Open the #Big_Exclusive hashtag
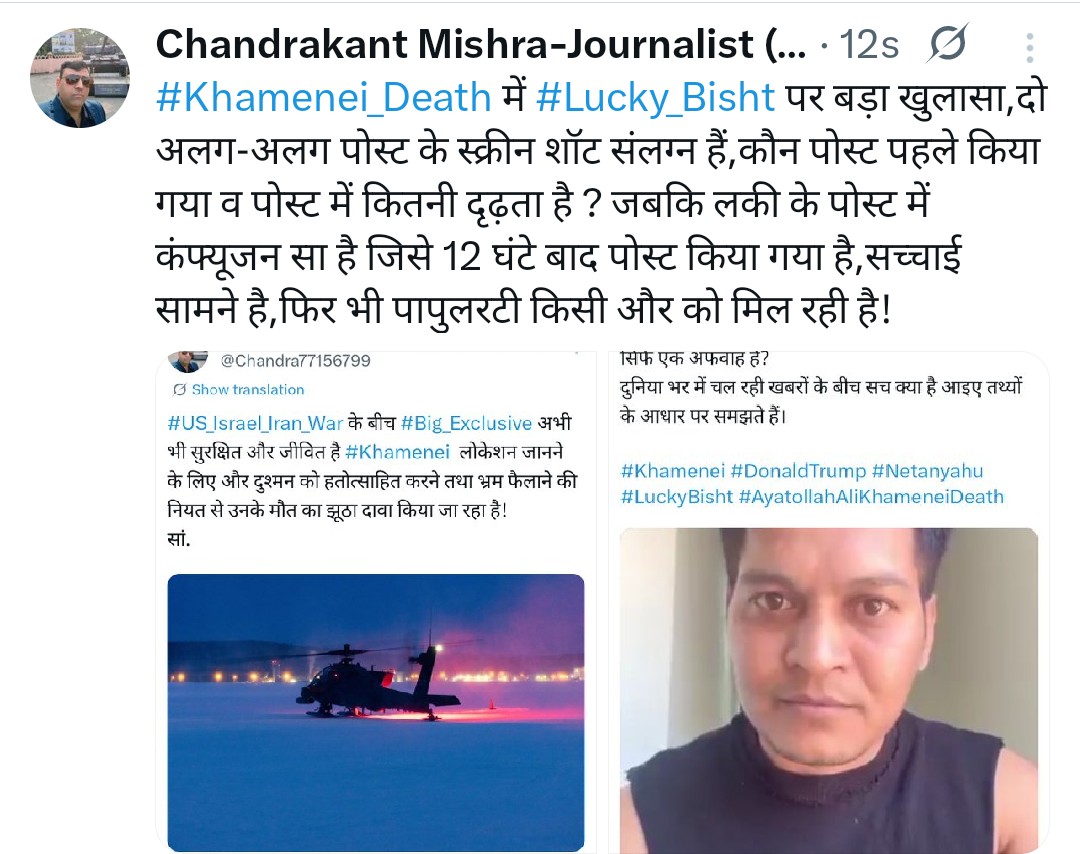The image size is (1080, 854). [466, 423]
